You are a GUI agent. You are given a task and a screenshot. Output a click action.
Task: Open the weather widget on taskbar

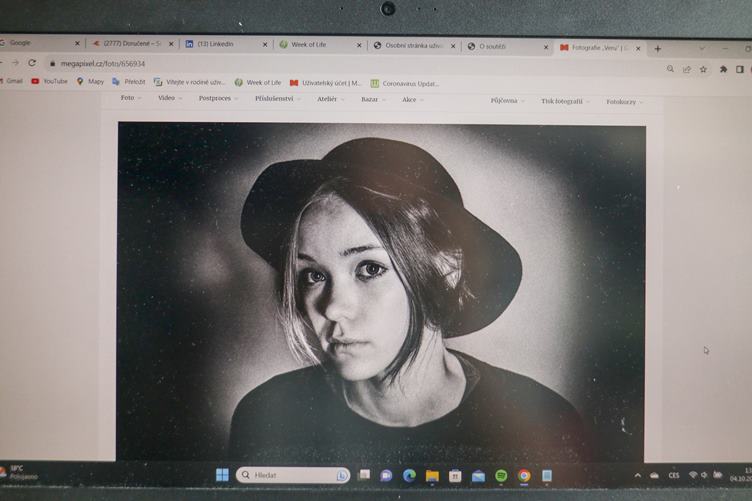[x=18, y=472]
